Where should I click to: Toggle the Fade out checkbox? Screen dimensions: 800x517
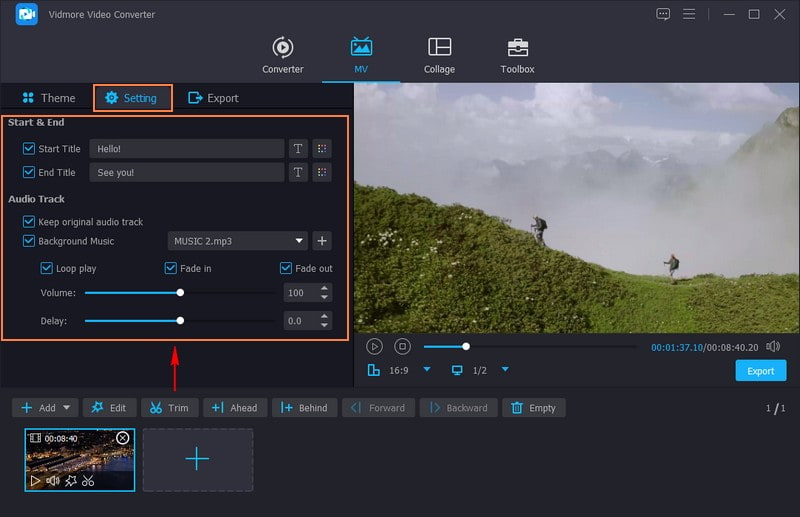[x=286, y=268]
